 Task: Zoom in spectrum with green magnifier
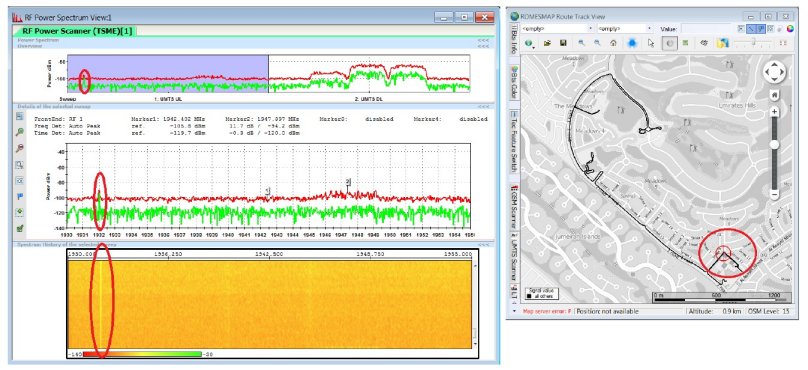click(x=20, y=132)
